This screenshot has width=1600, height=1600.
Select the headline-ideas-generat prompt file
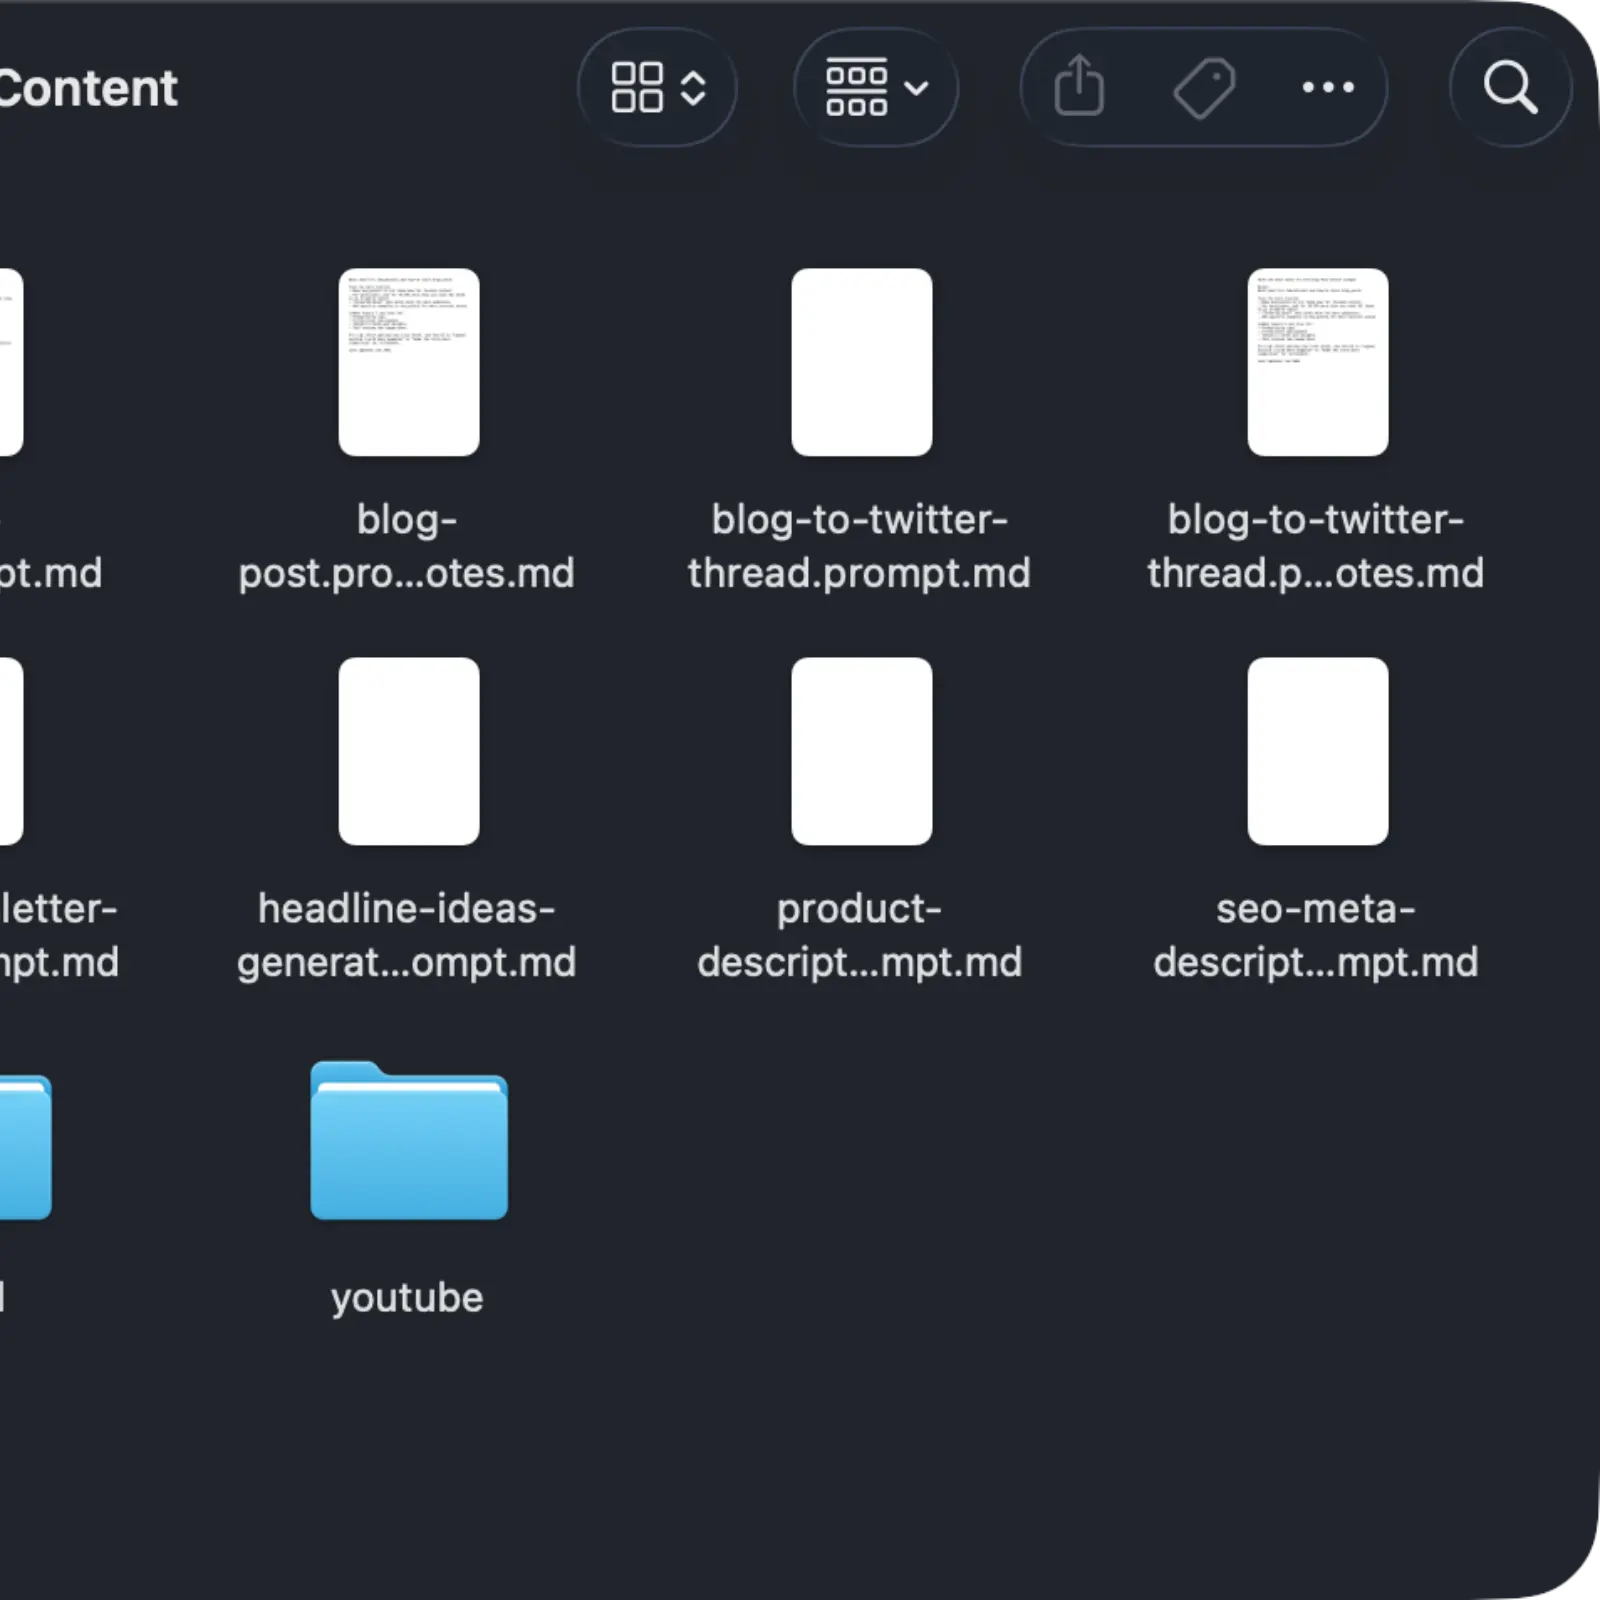408,750
